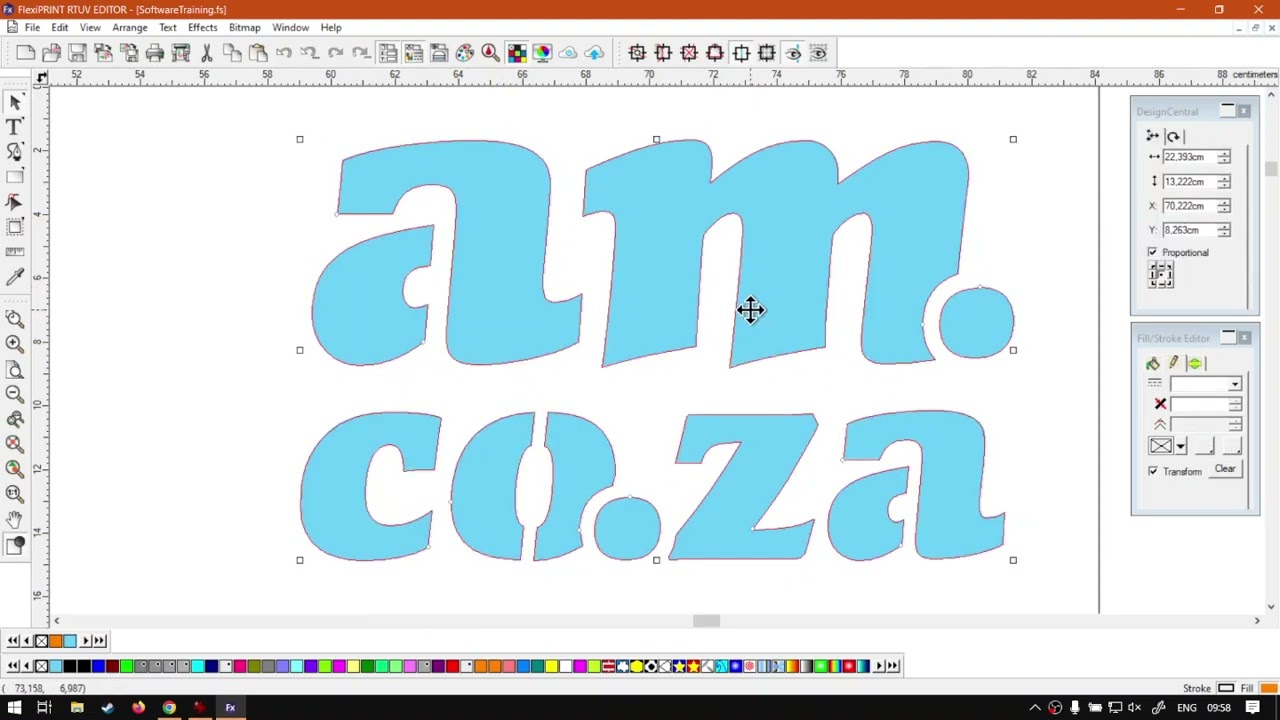Open the Rotate tab icon in DesignCentral
The image size is (1280, 720).
coord(1174,136)
